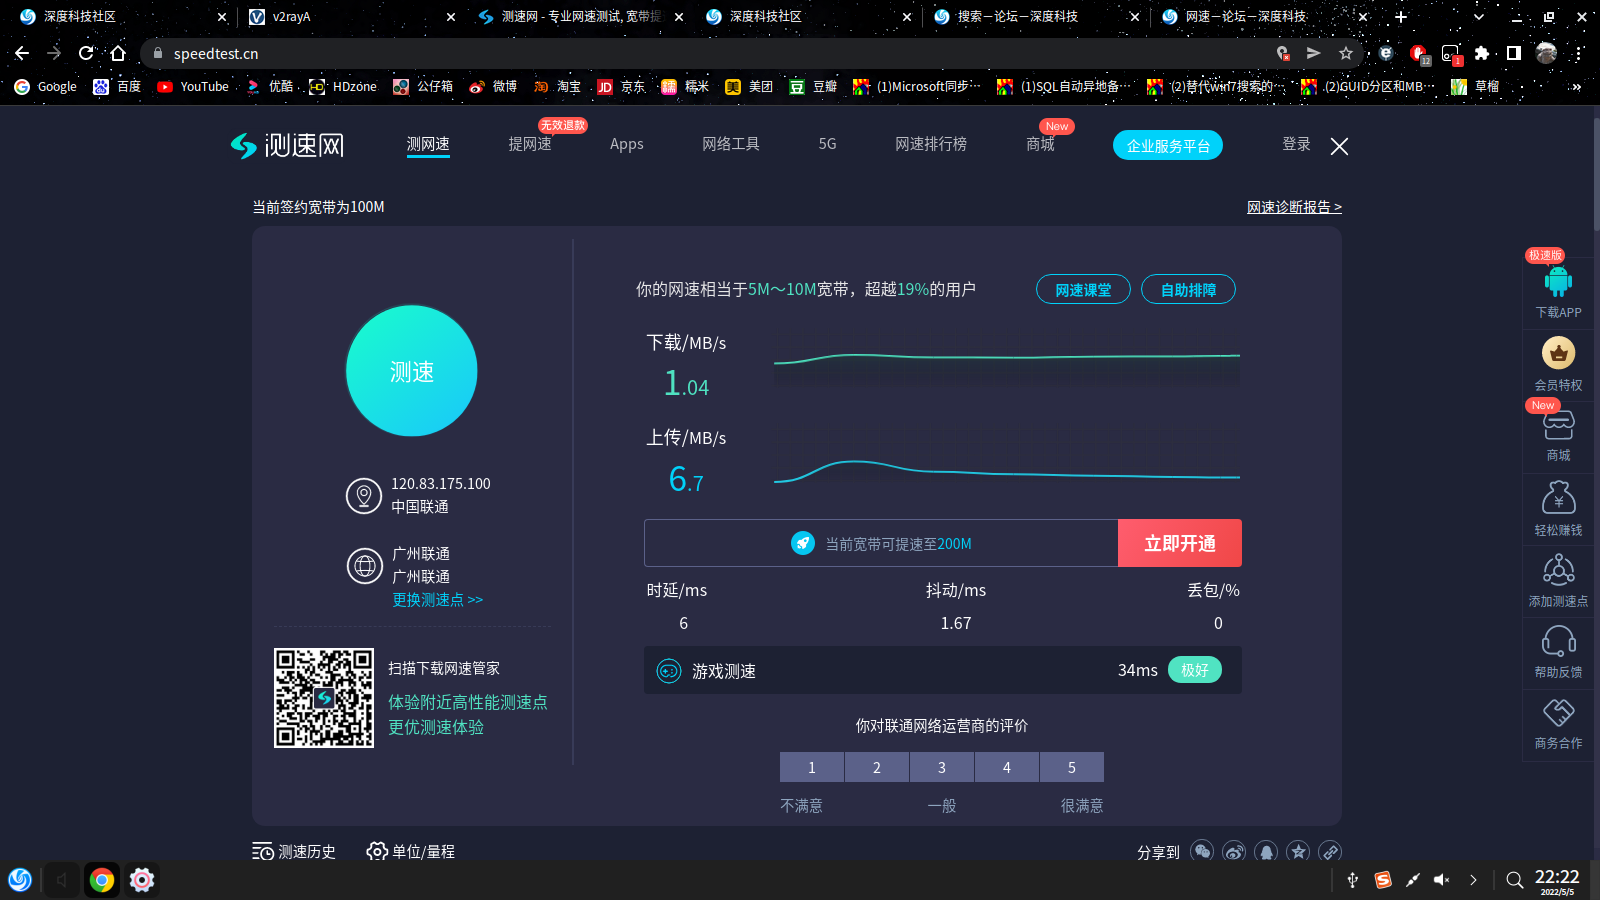Open the 网络工具 menu item
The width and height of the screenshot is (1600, 900).
pos(731,144)
